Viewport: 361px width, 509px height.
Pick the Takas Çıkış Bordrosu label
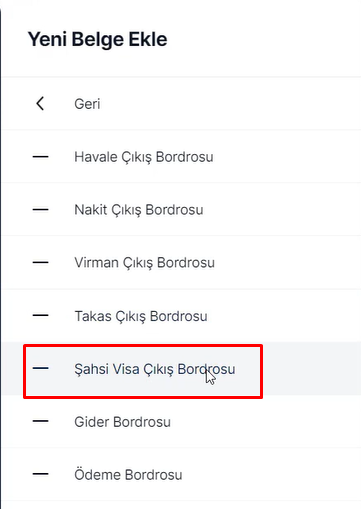pos(141,316)
